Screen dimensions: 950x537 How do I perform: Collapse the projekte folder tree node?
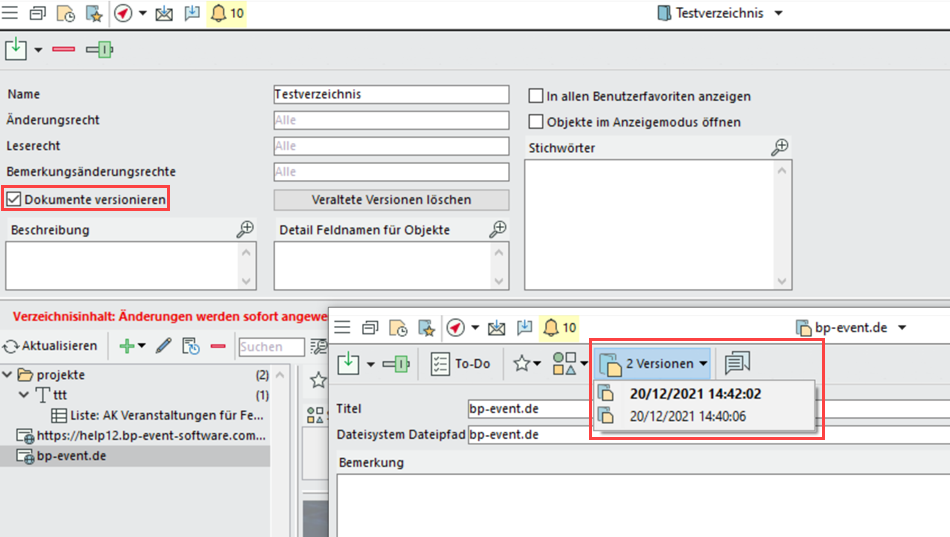click(x=9, y=375)
